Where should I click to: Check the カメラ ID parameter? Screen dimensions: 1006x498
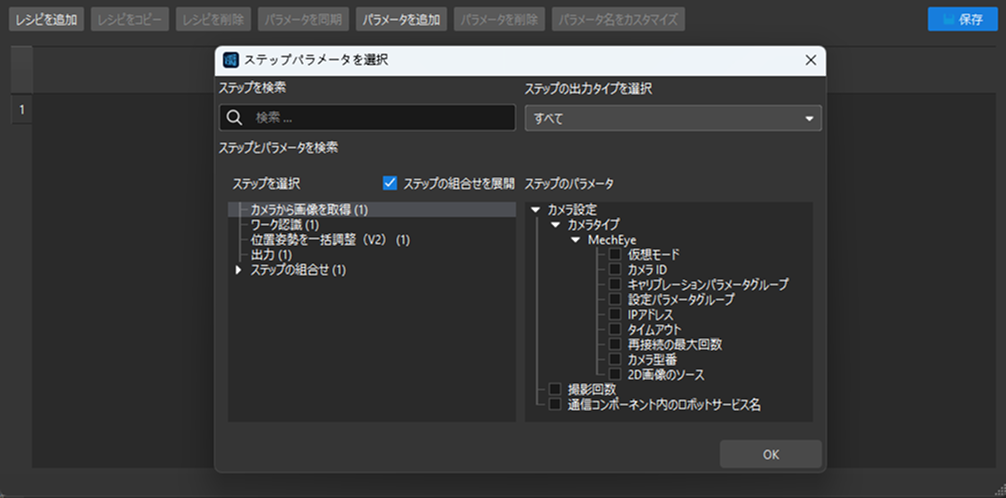click(x=615, y=270)
